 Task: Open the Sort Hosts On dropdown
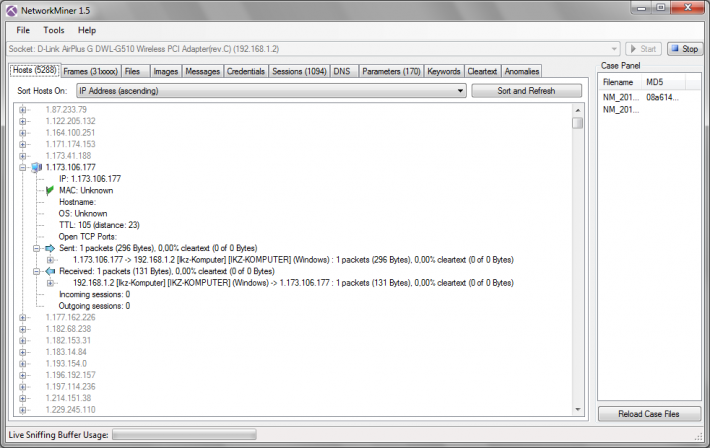pos(271,91)
